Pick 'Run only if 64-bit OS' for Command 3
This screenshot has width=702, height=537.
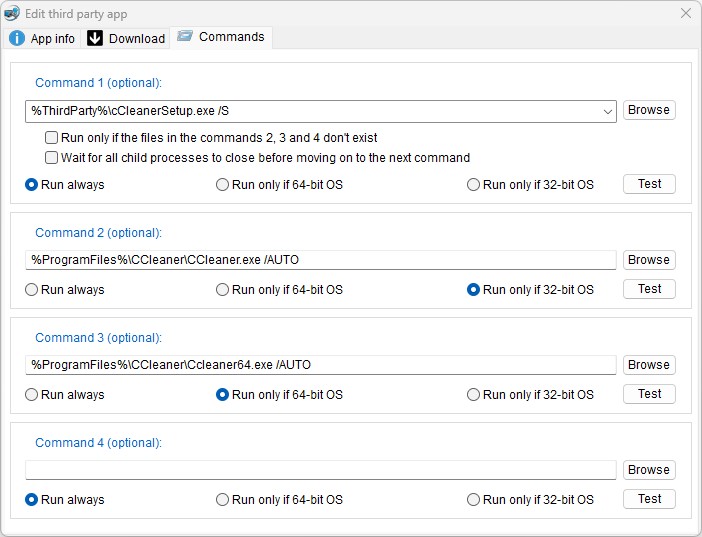tap(223, 395)
